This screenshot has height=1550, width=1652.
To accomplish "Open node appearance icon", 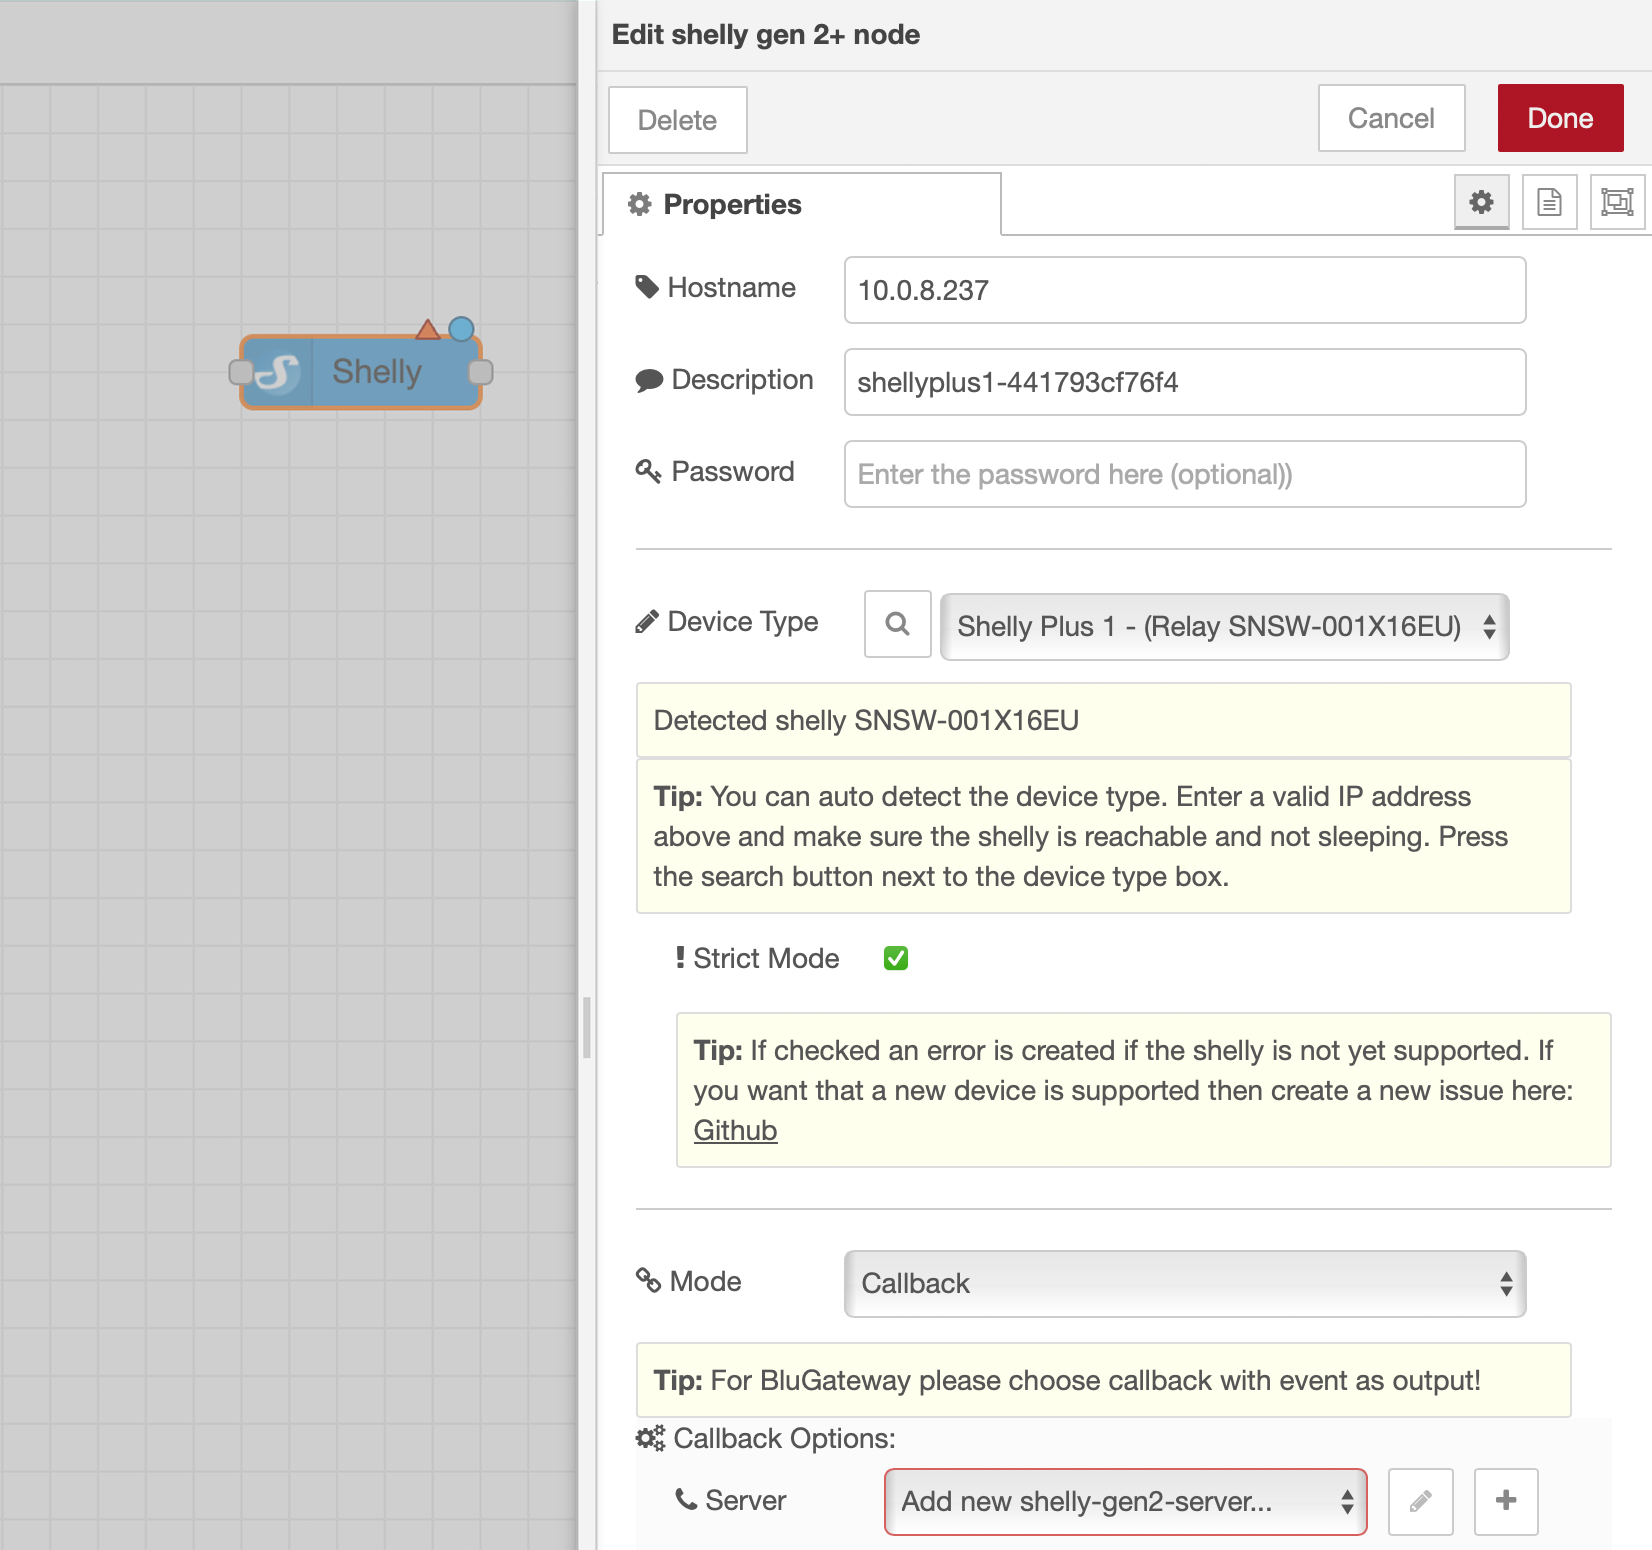I will pos(1616,202).
